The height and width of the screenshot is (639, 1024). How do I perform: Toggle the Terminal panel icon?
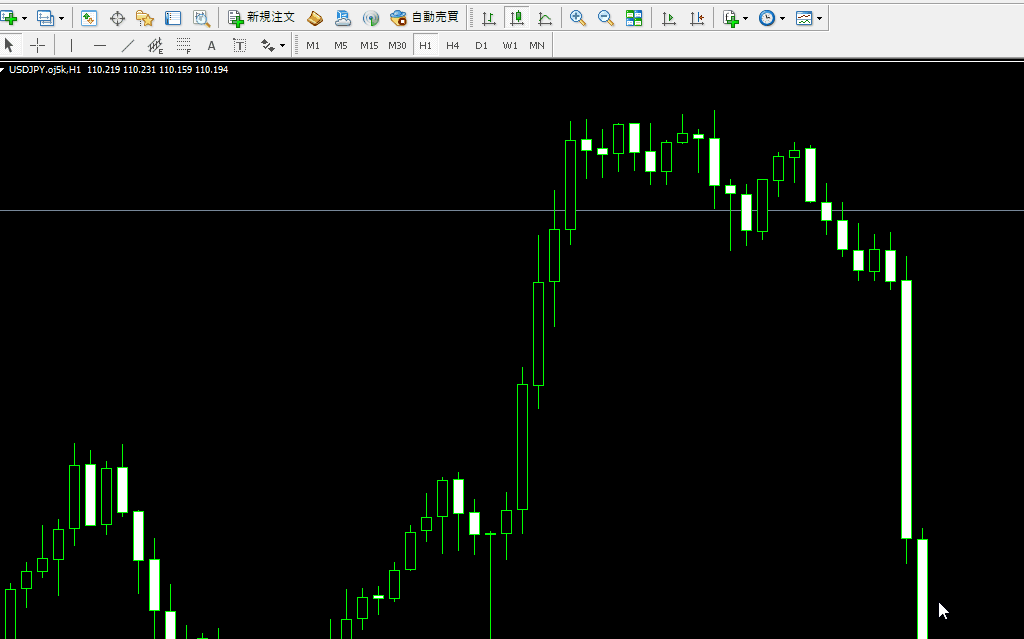click(173, 18)
